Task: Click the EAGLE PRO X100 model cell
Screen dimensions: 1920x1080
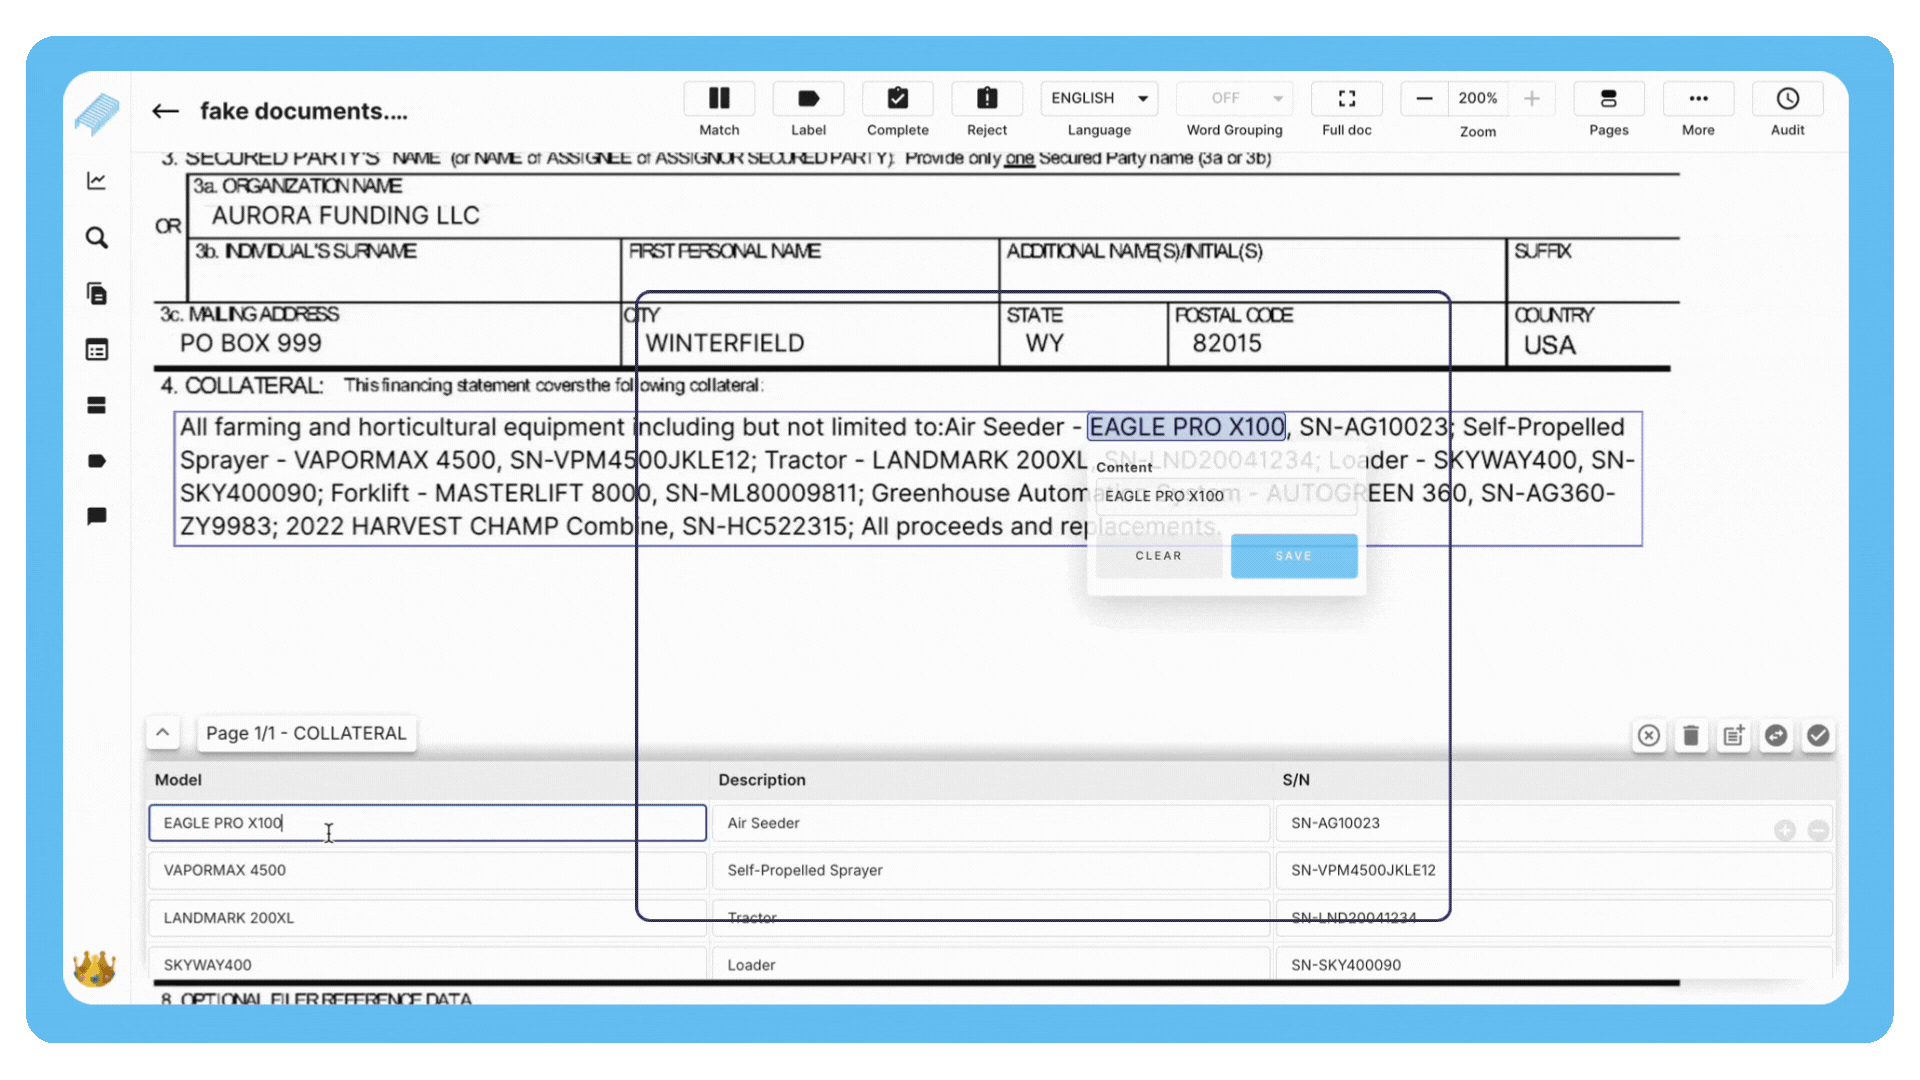Action: click(x=427, y=823)
